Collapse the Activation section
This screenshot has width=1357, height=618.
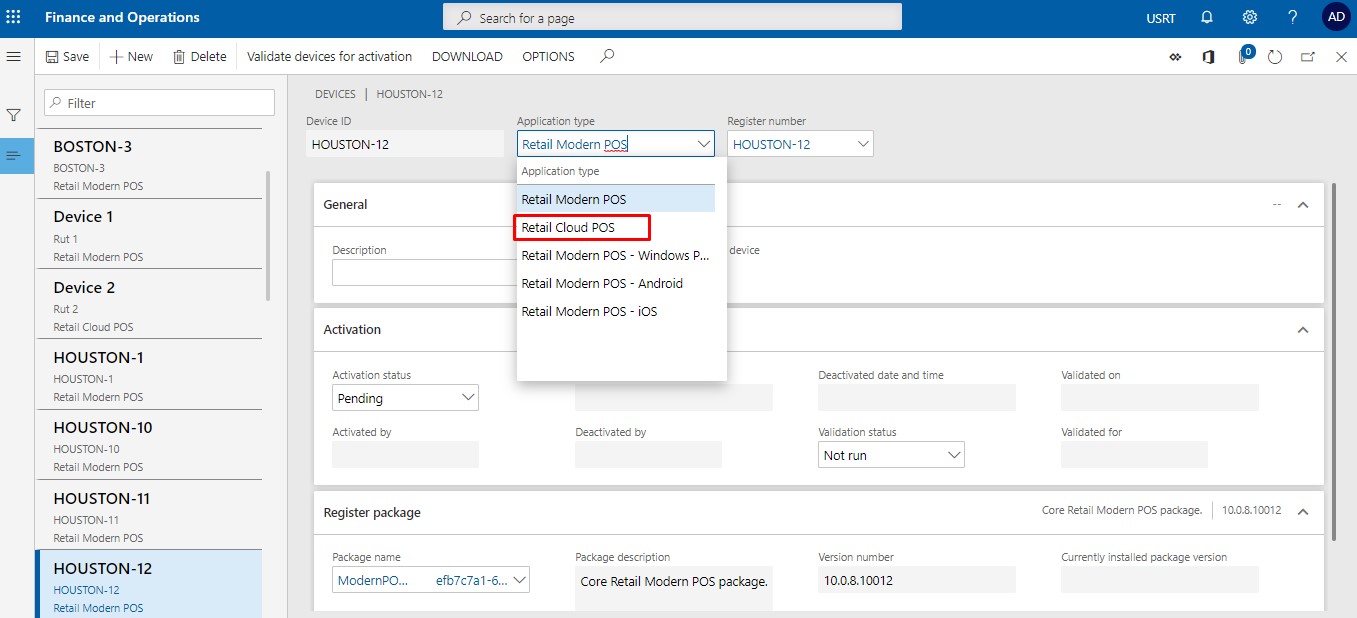tap(1302, 329)
